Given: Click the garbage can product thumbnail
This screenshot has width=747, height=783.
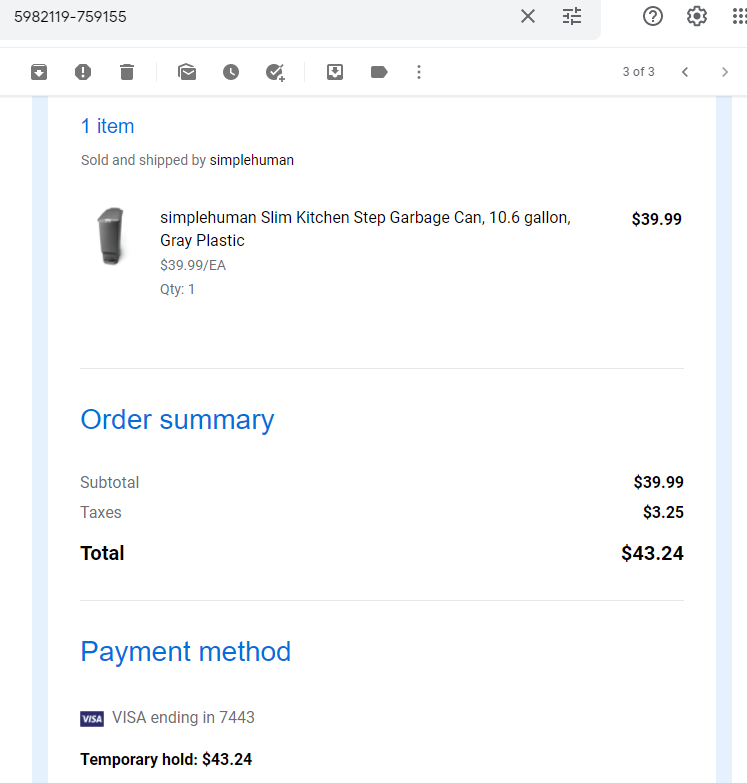Looking at the screenshot, I should [112, 236].
